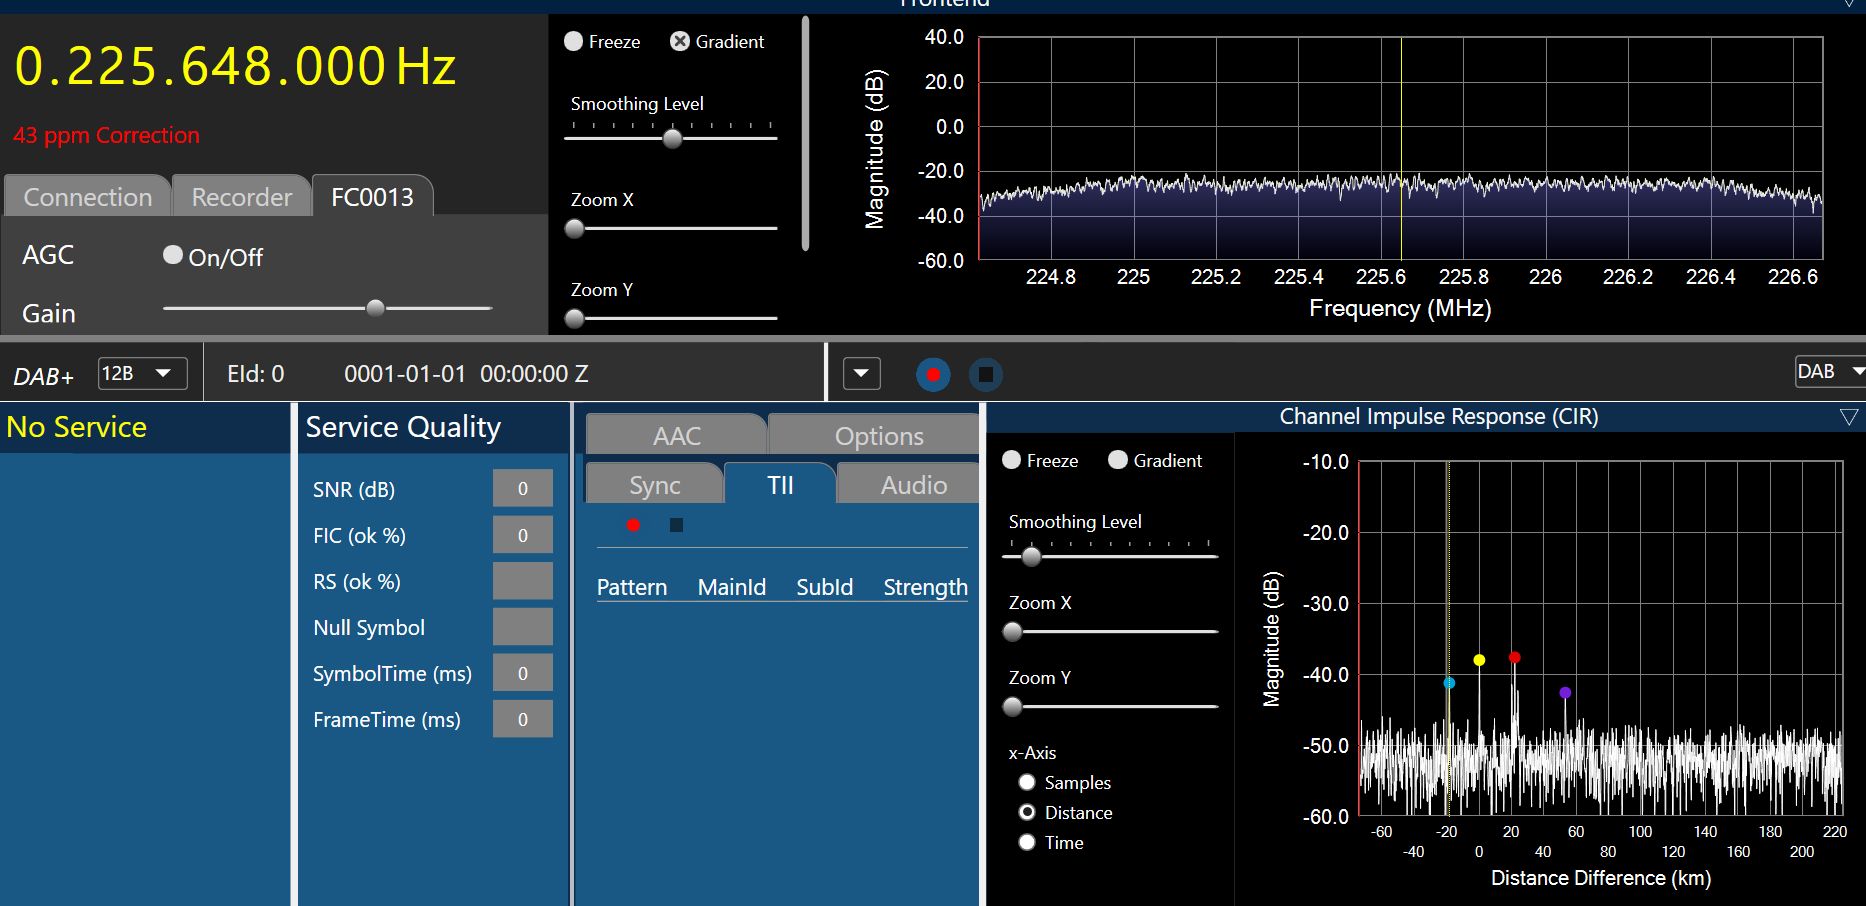Click the red marker in CIR plot
The width and height of the screenshot is (1866, 906).
pos(1514,657)
